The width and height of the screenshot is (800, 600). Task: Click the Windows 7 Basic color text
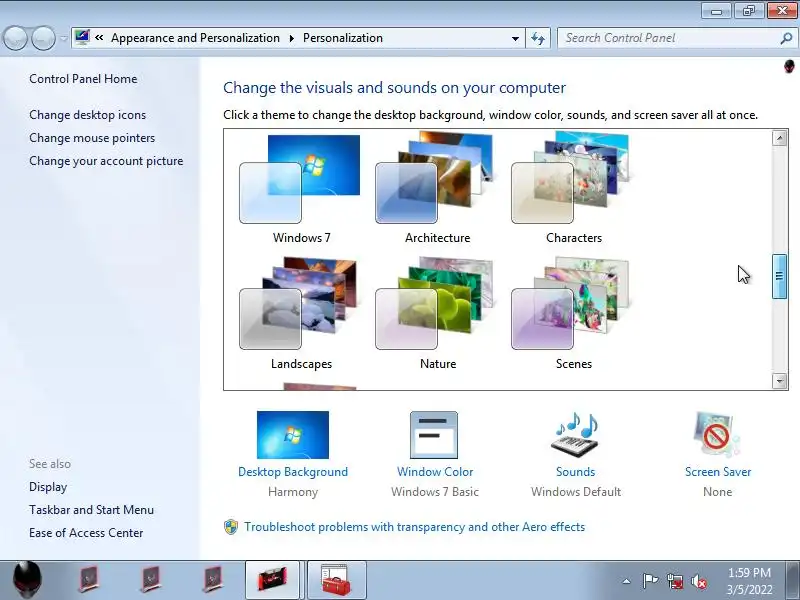[435, 492]
